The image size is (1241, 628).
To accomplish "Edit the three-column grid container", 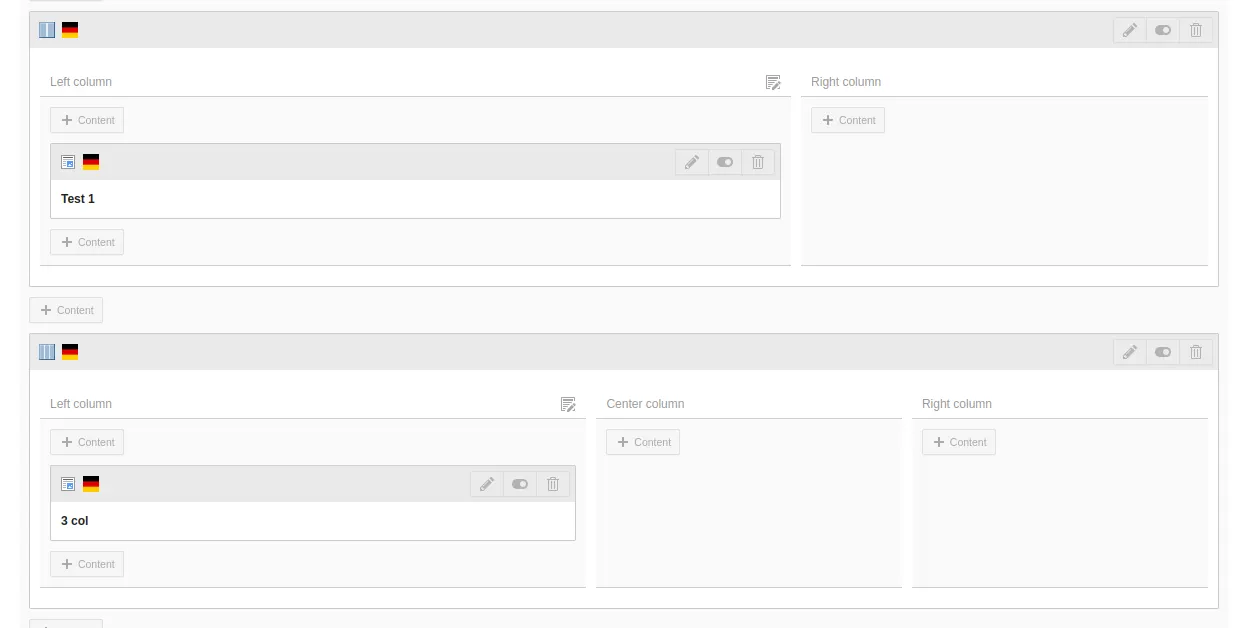I will (1130, 352).
